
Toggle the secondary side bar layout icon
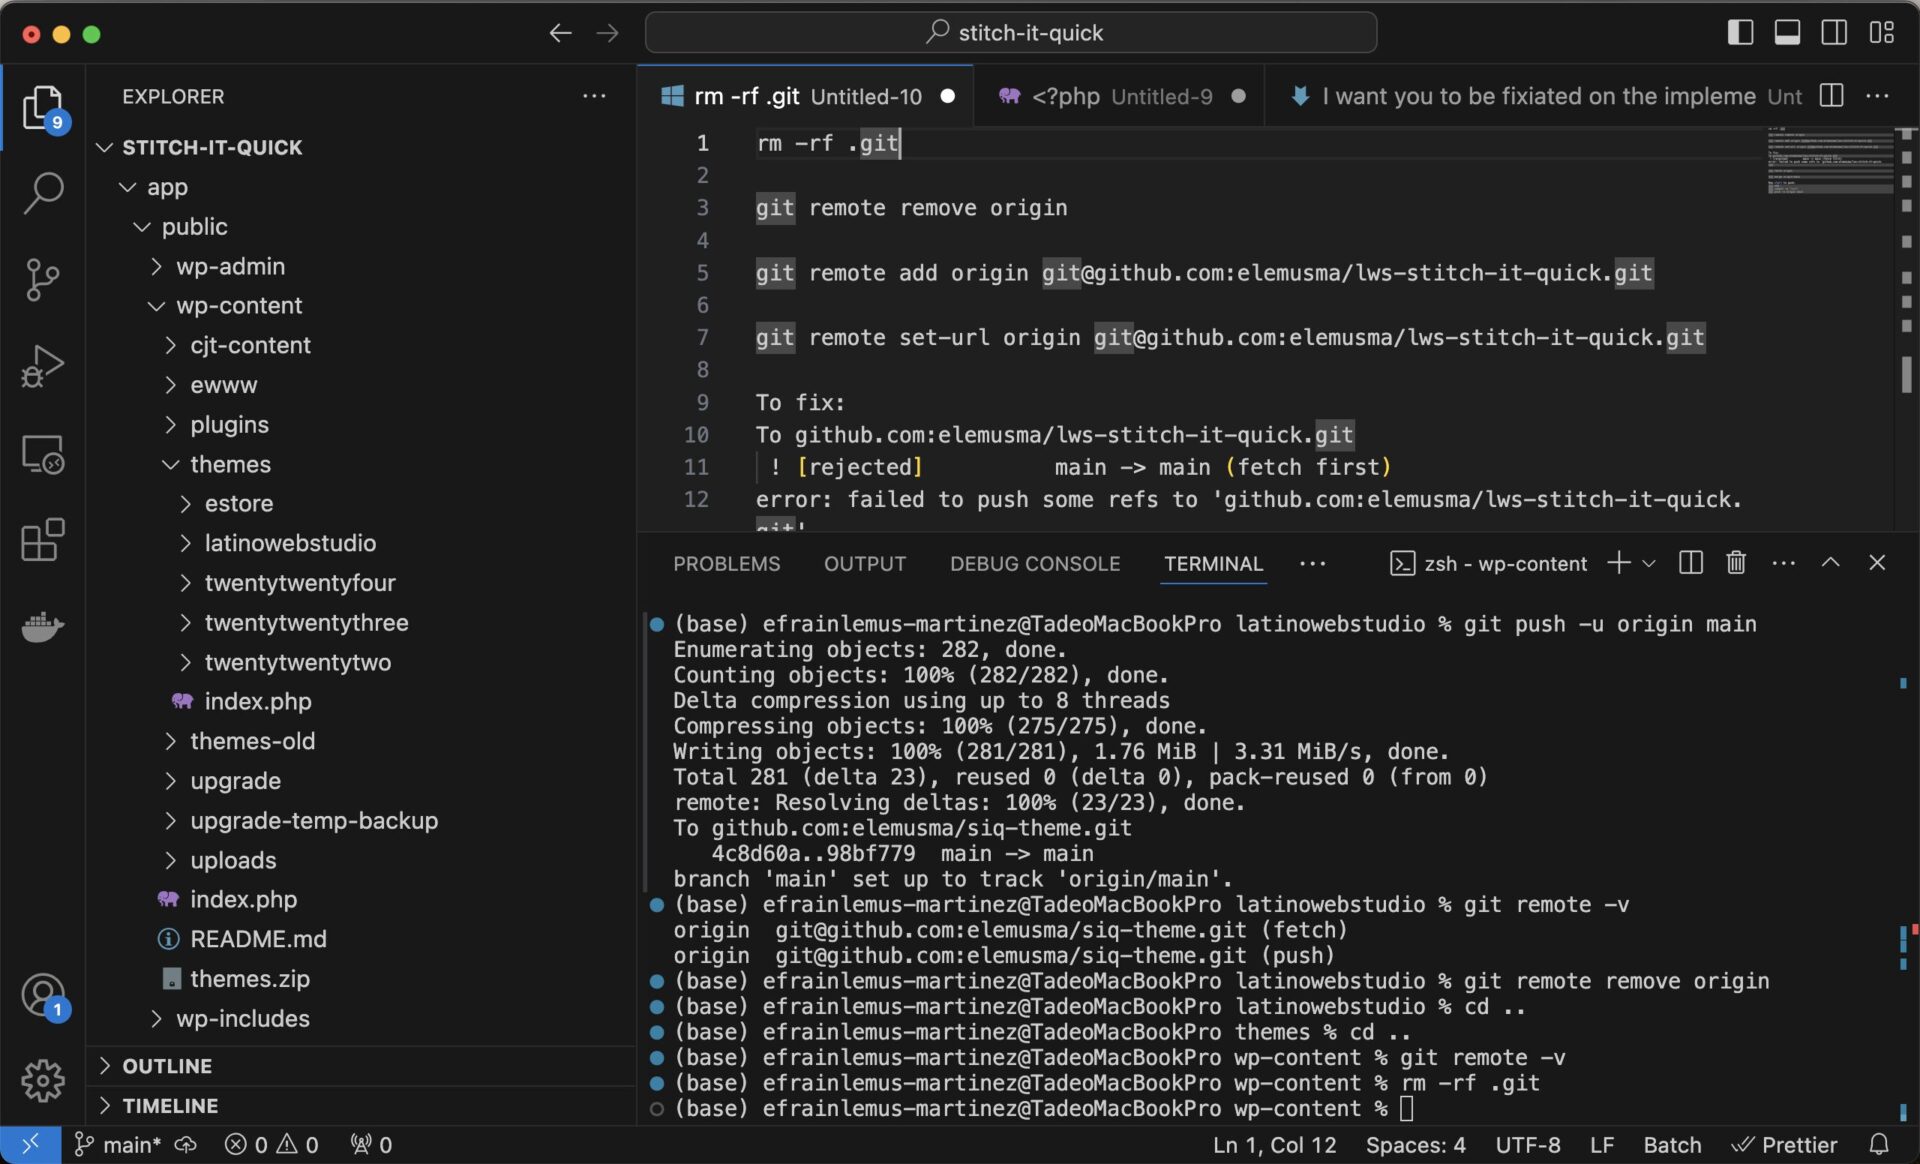[1834, 33]
